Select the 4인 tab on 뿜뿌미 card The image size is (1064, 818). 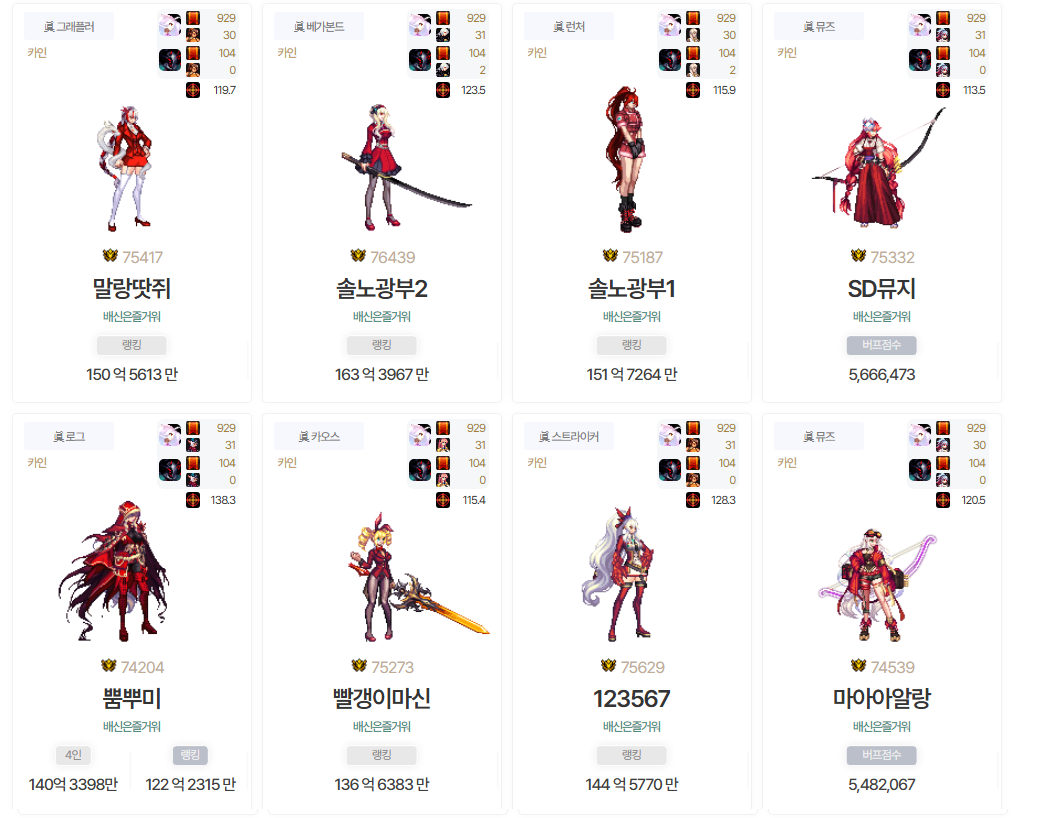[x=73, y=755]
